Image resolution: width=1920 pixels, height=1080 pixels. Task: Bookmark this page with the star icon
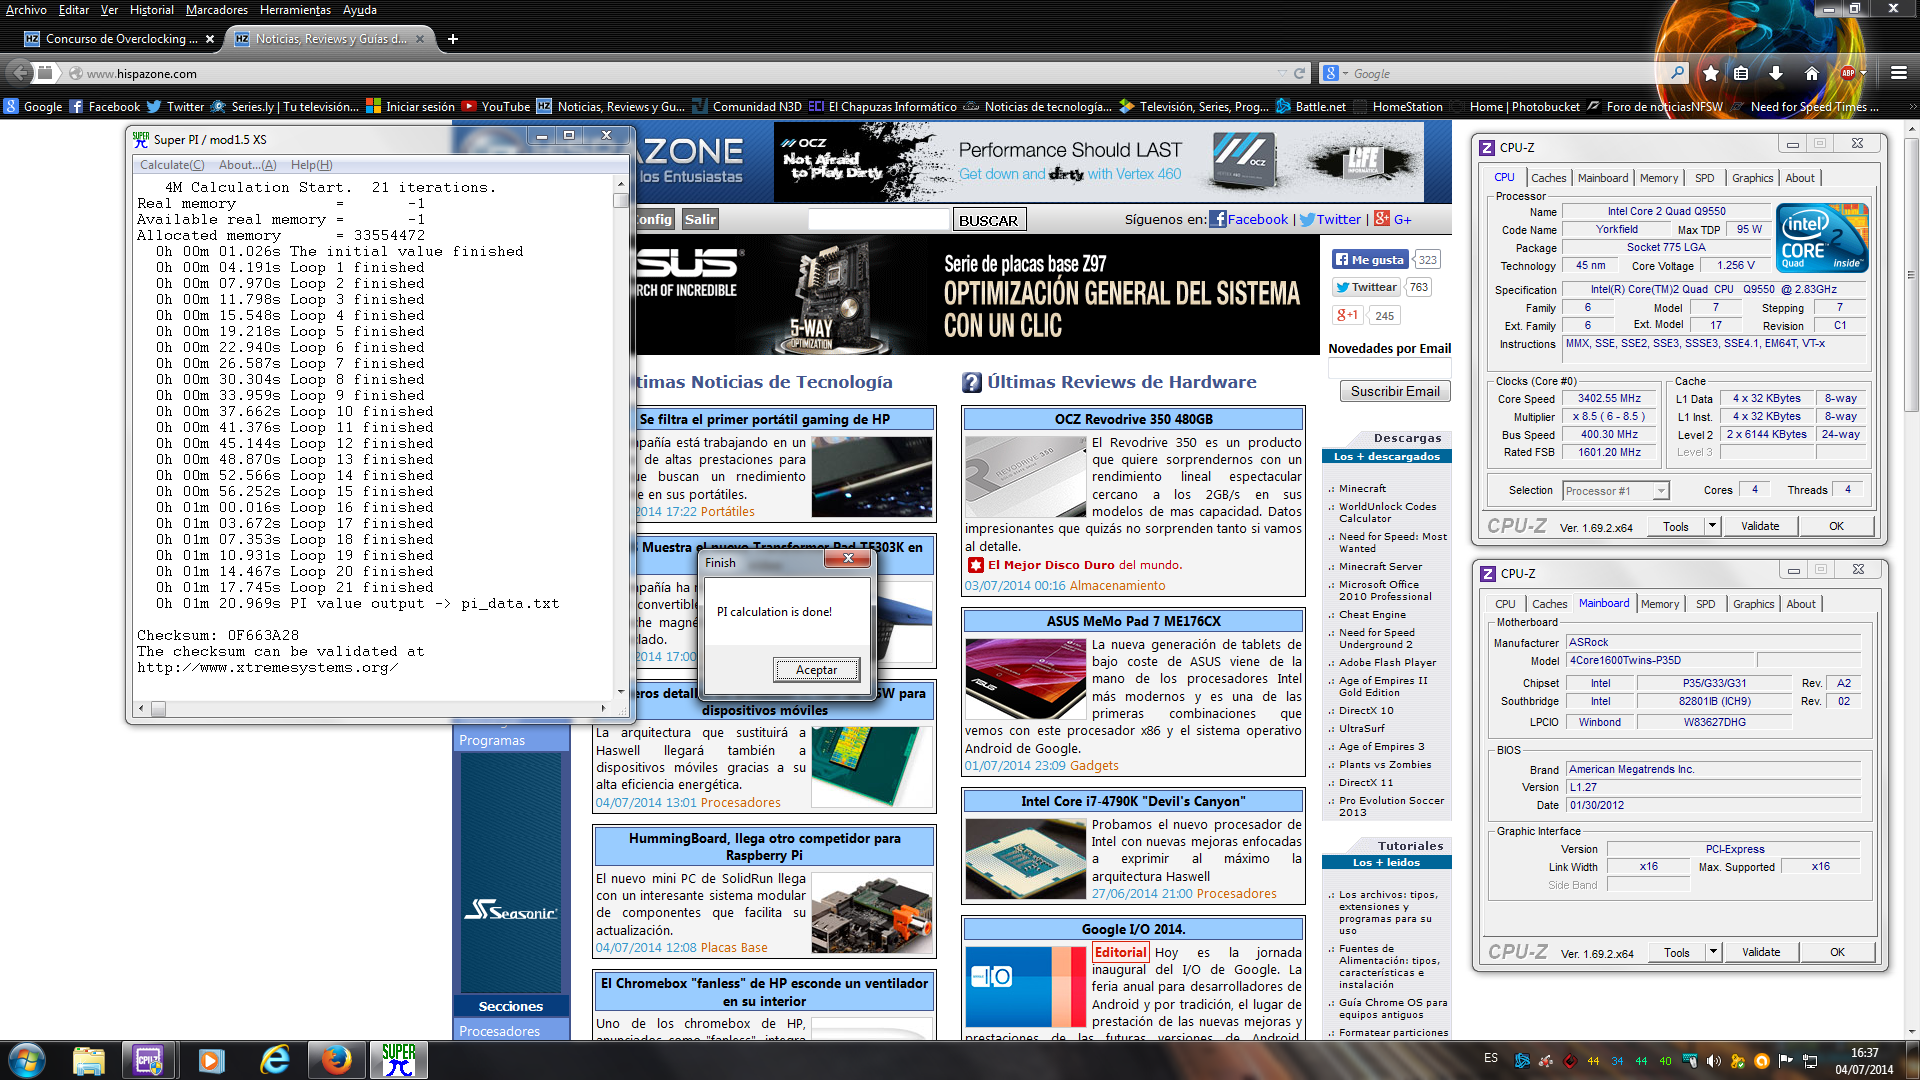[1711, 73]
